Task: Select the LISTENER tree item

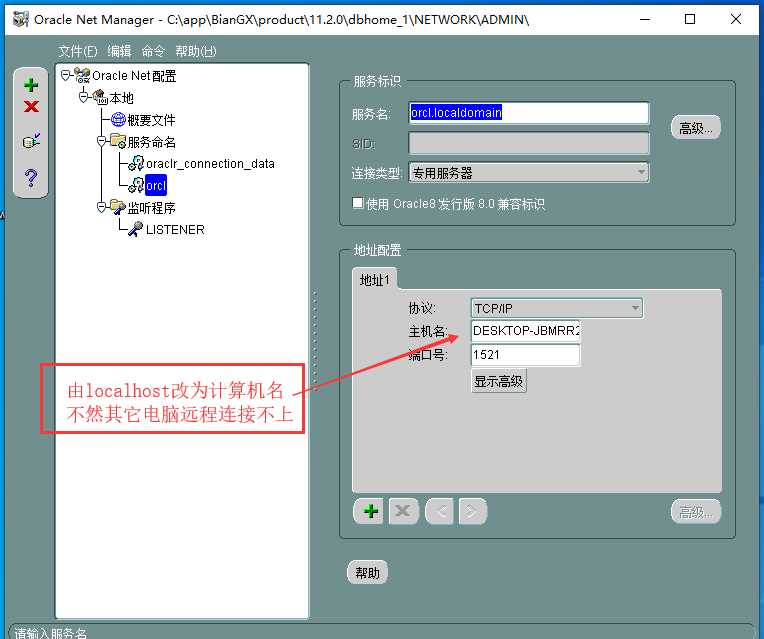Action: pos(175,230)
